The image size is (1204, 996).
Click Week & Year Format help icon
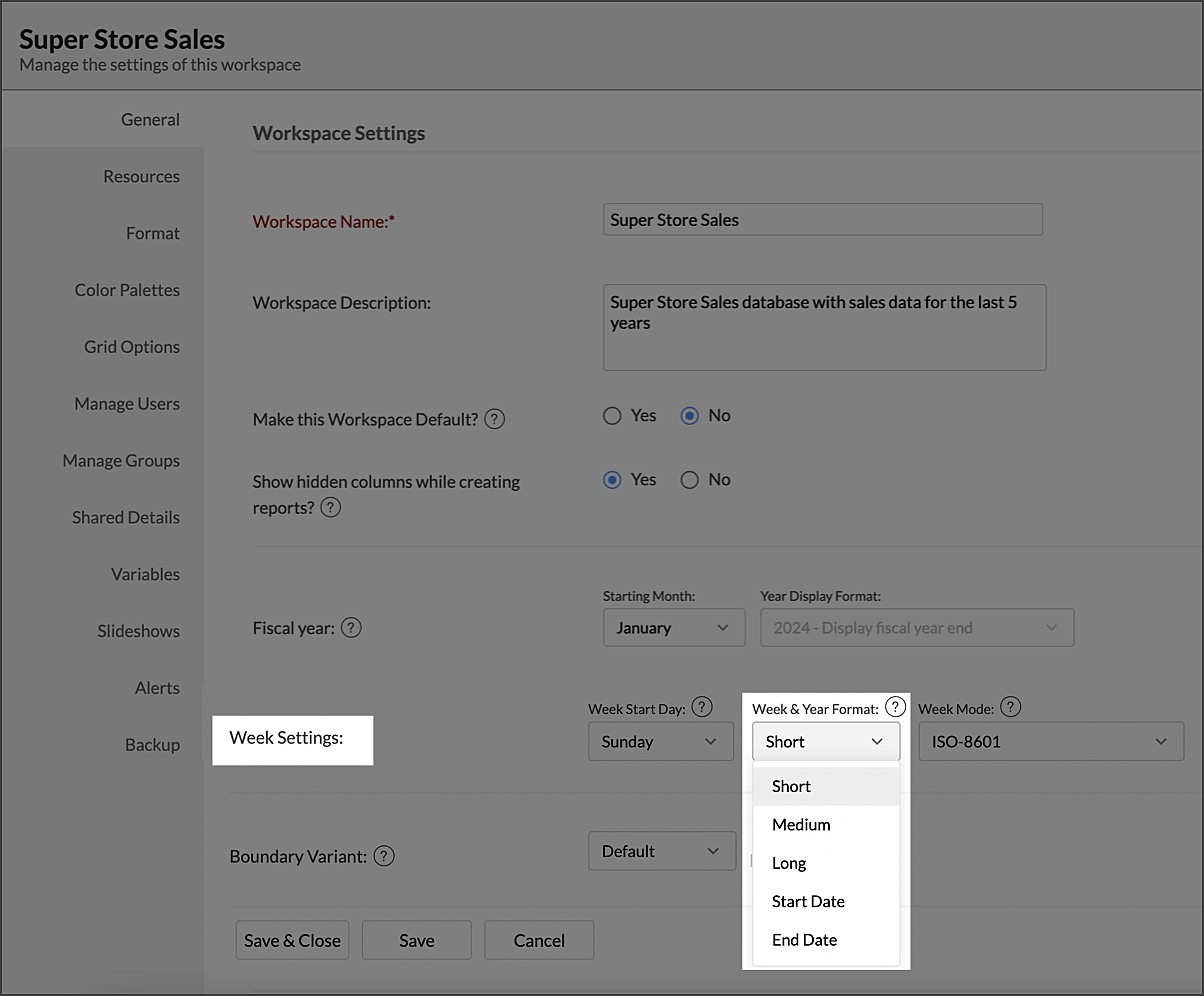point(895,707)
